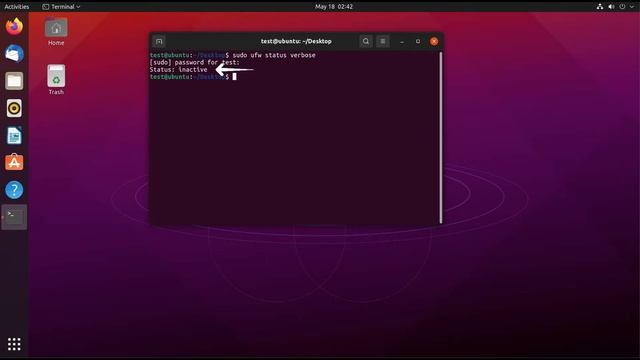This screenshot has width=640, height=360.
Task: Show Applications grid
Action: (14, 344)
